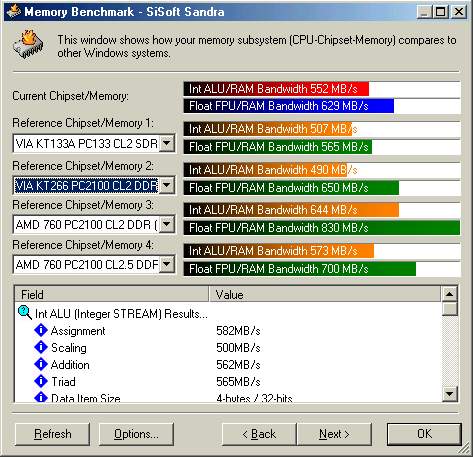The width and height of the screenshot is (473, 457).
Task: Select the Triad row text
Action: pyautogui.click(x=63, y=382)
